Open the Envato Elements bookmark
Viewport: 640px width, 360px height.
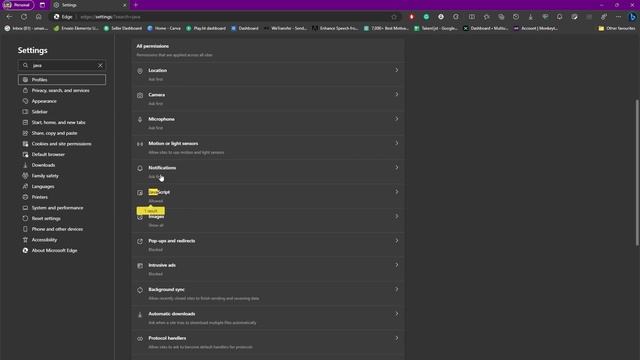(76, 28)
